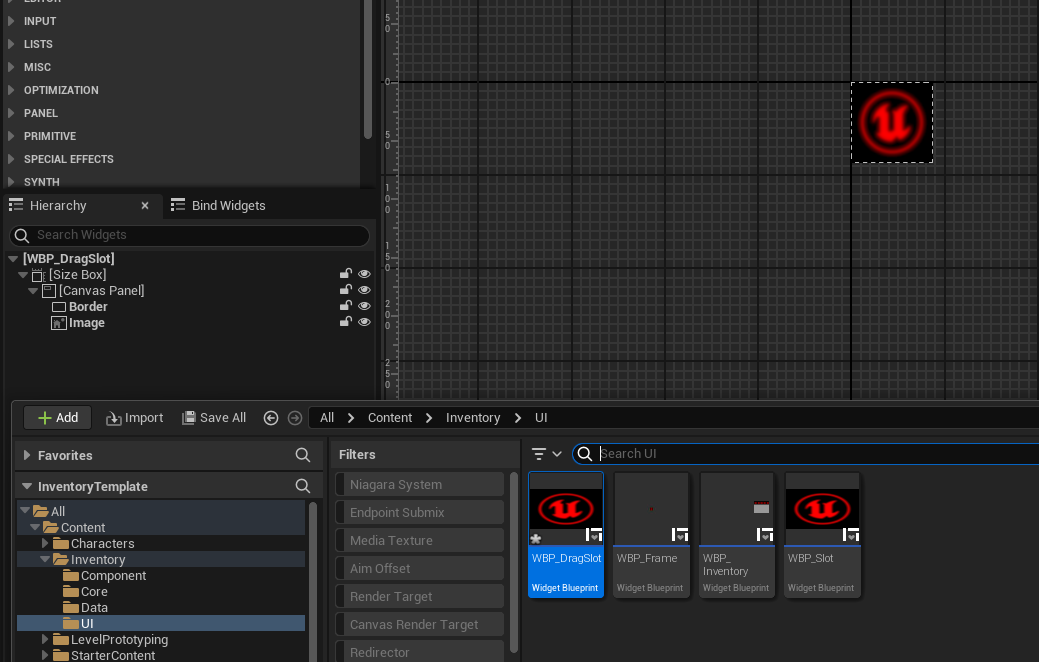Navigate back in Content Browser history
The width and height of the screenshot is (1039, 662).
pos(271,417)
